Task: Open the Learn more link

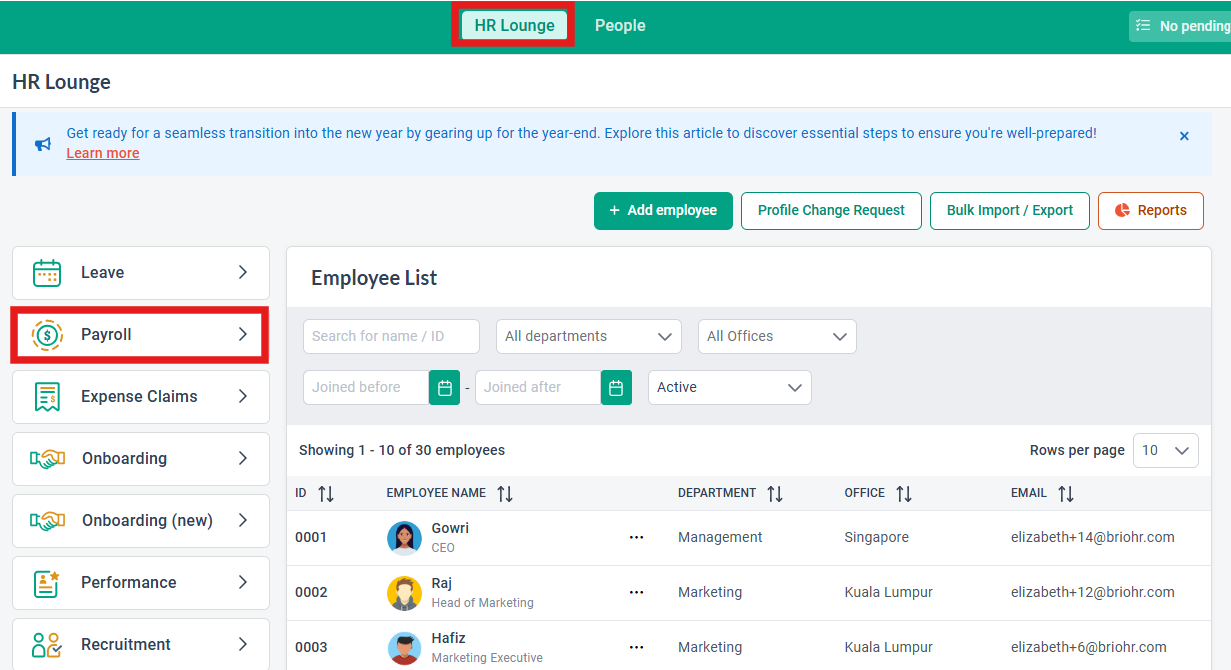Action: pyautogui.click(x=102, y=153)
